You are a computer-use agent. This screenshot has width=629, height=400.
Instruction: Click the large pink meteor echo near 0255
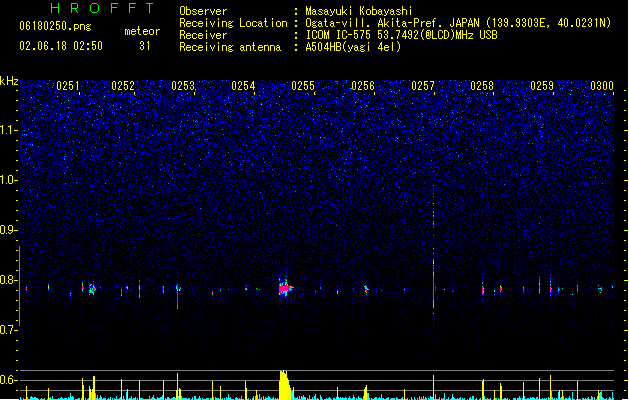285,288
